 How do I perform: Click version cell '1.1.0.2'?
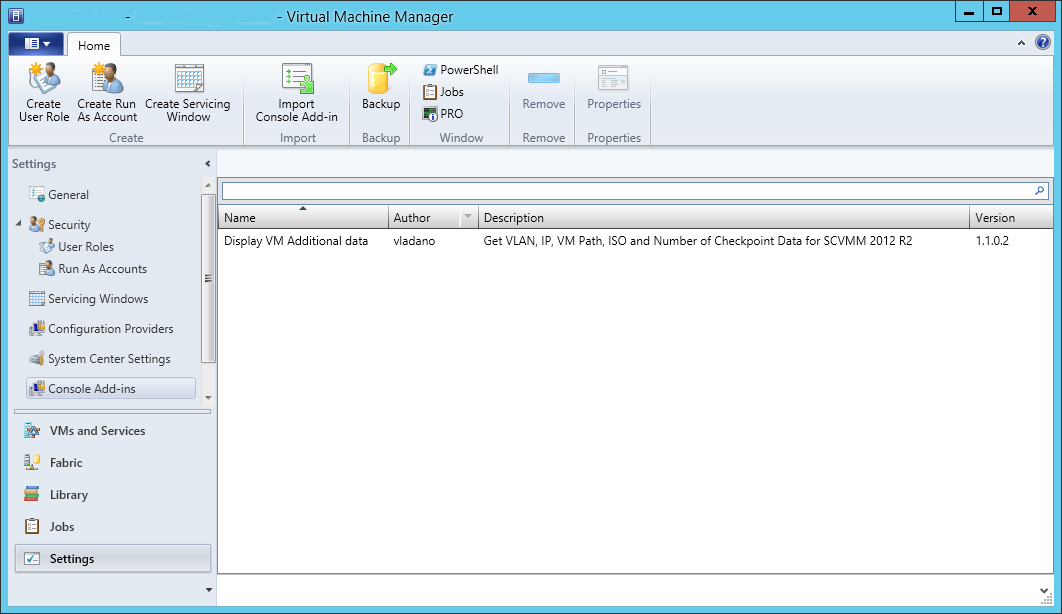tap(992, 241)
